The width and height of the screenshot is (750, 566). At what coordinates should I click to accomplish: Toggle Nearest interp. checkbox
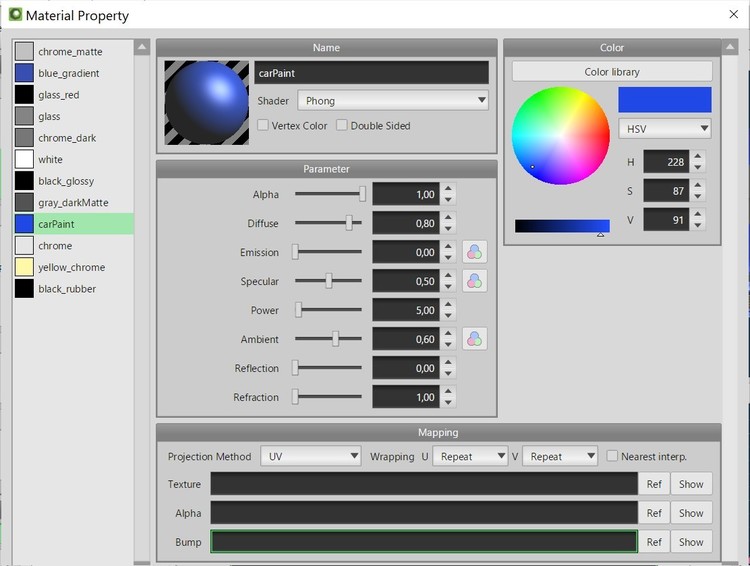(612, 456)
